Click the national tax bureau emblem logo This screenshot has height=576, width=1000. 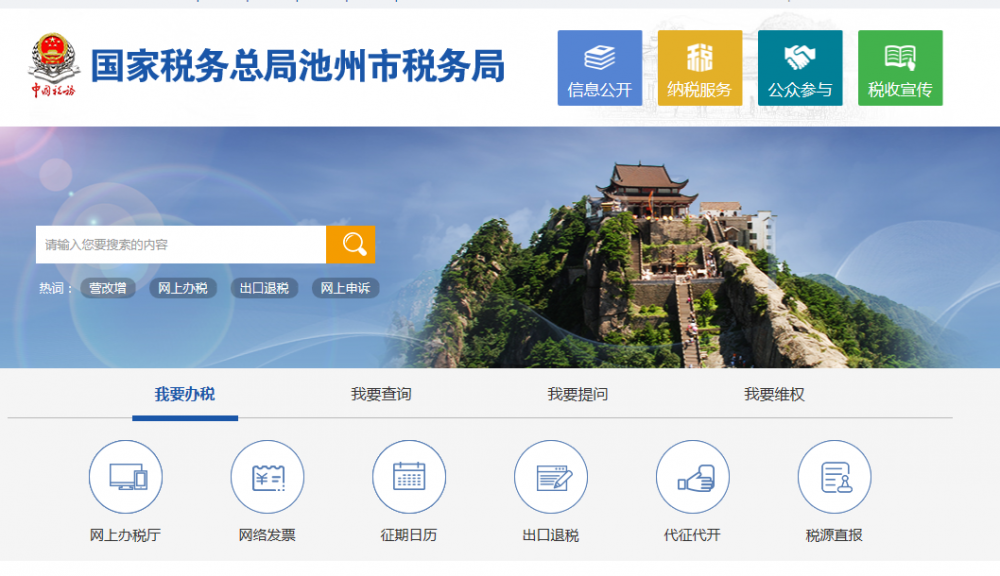(51, 62)
